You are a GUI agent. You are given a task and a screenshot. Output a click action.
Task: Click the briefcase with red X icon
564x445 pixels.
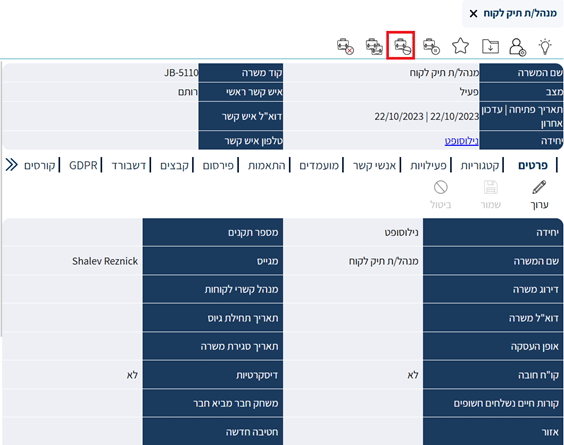pyautogui.click(x=345, y=46)
